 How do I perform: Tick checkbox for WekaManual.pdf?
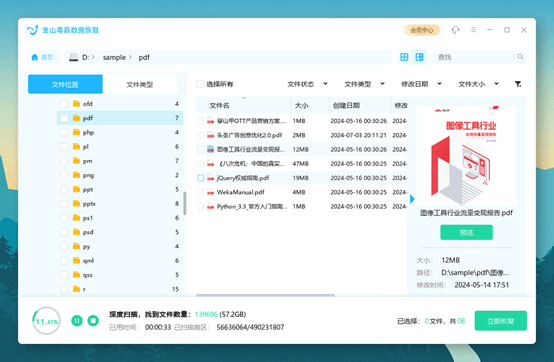click(200, 192)
